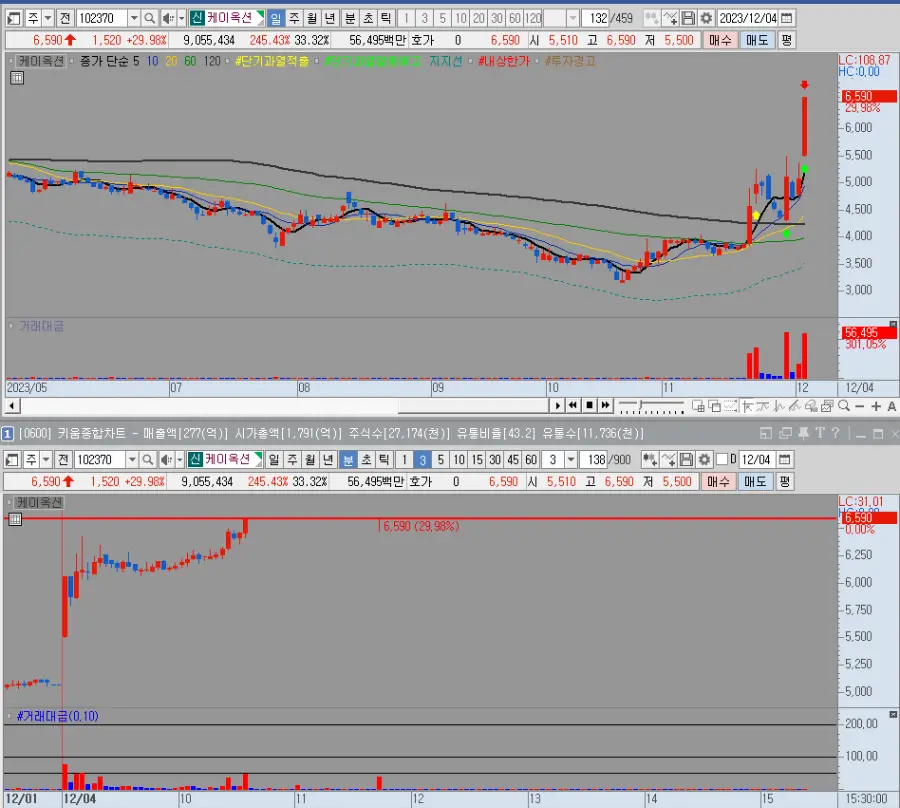Click the 'T' font icon in the title bar

(820, 433)
